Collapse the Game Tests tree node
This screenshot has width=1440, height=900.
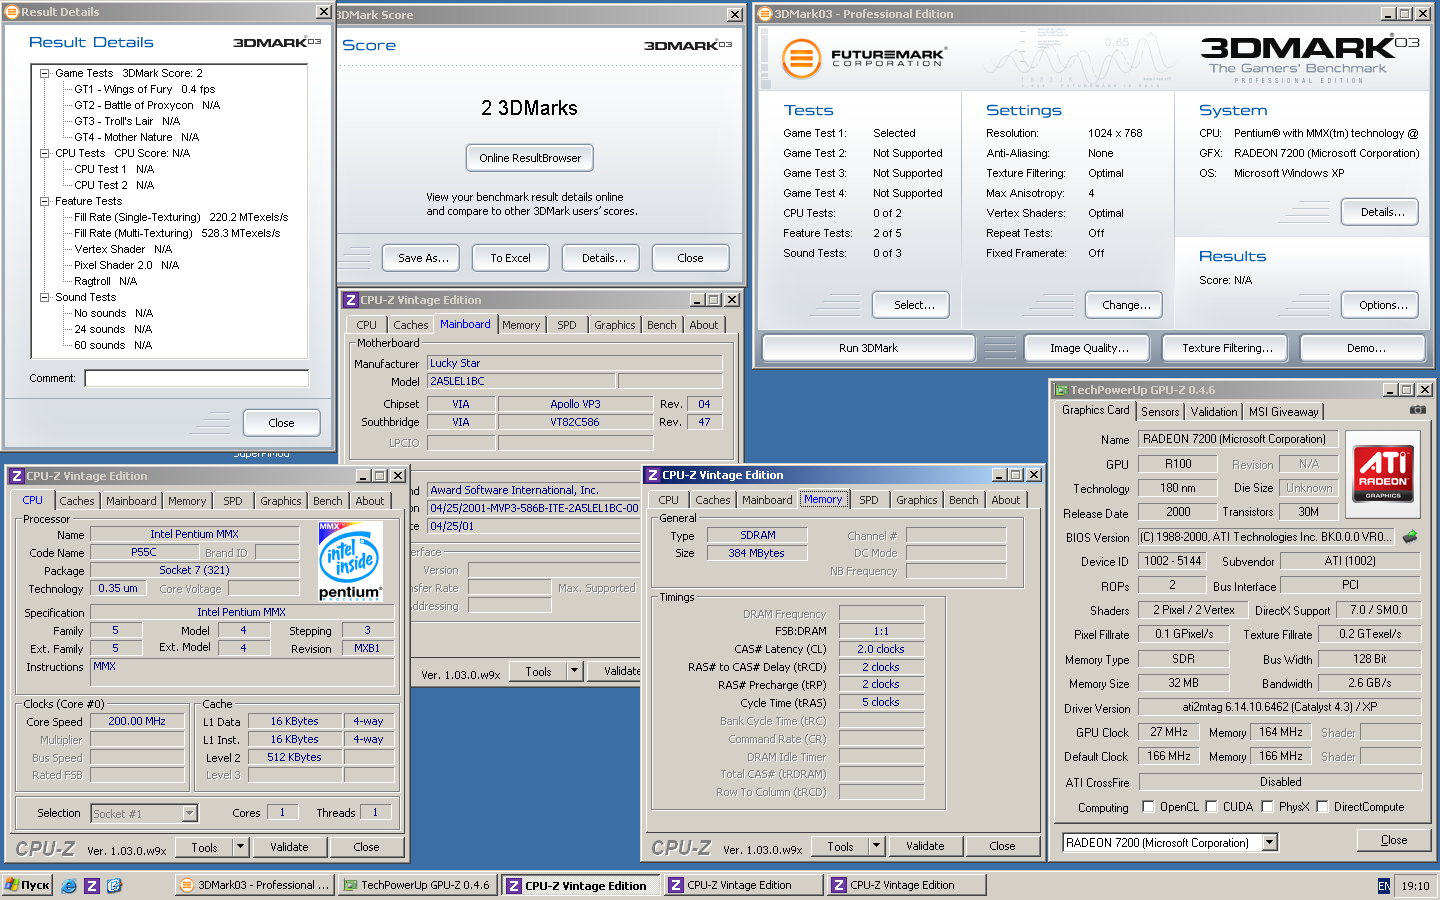pyautogui.click(x=44, y=73)
